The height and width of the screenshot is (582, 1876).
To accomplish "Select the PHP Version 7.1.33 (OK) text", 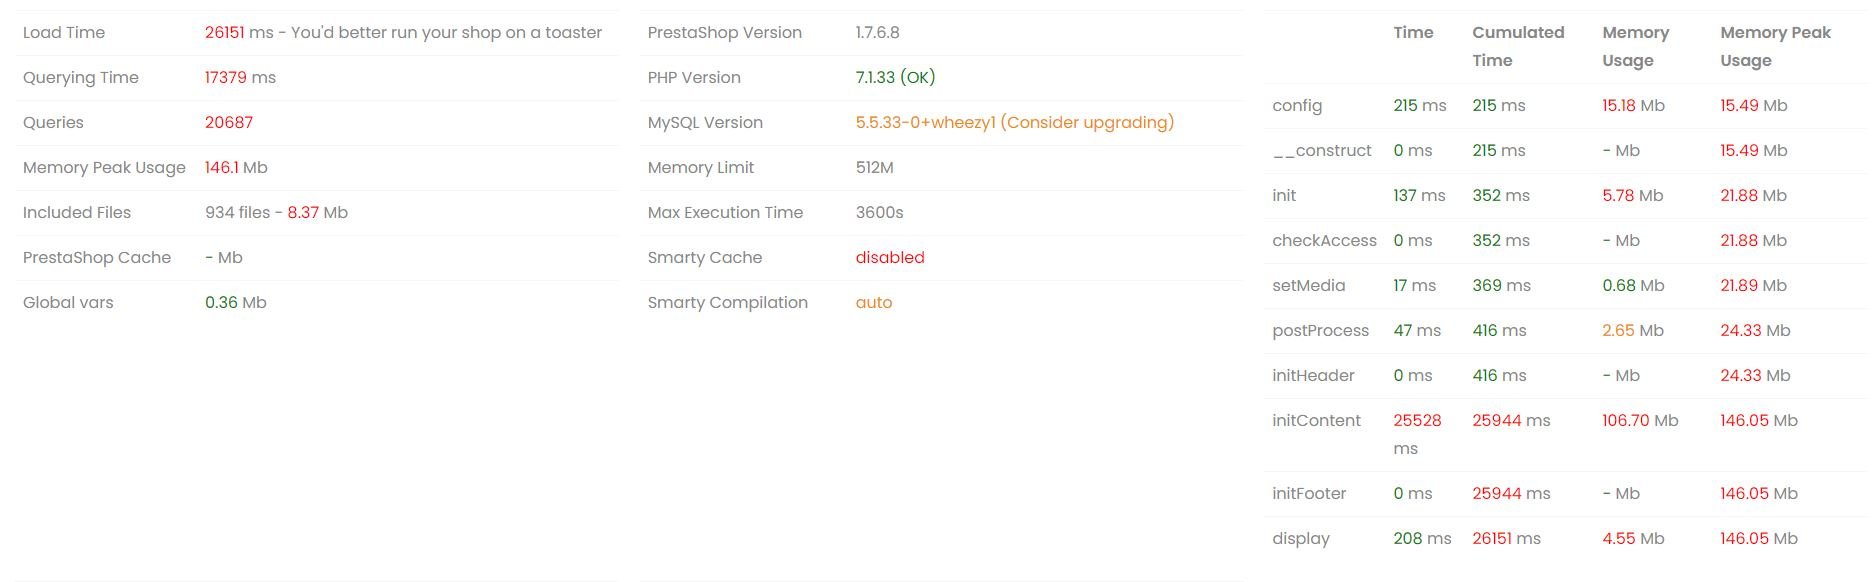I will 896,77.
